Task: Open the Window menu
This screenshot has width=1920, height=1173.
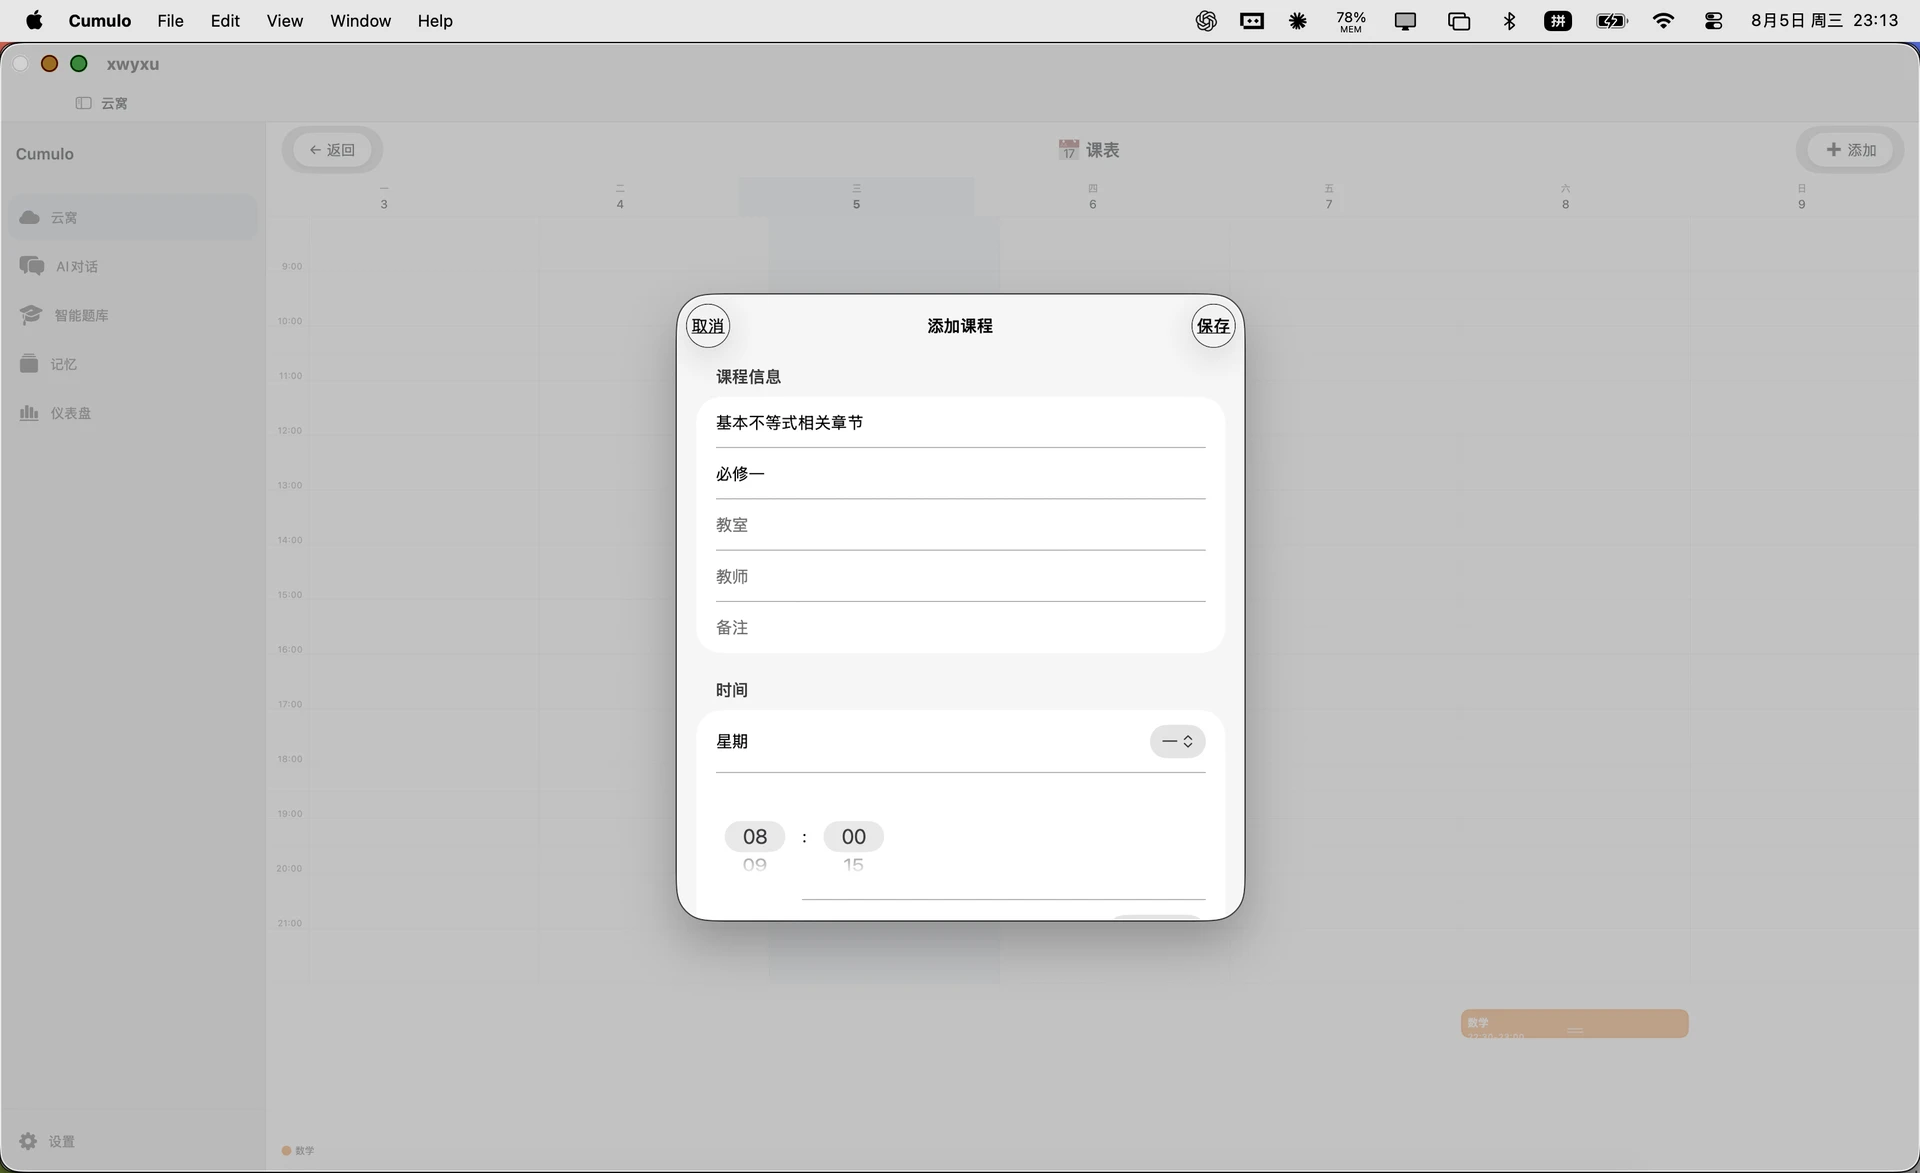Action: 361,21
